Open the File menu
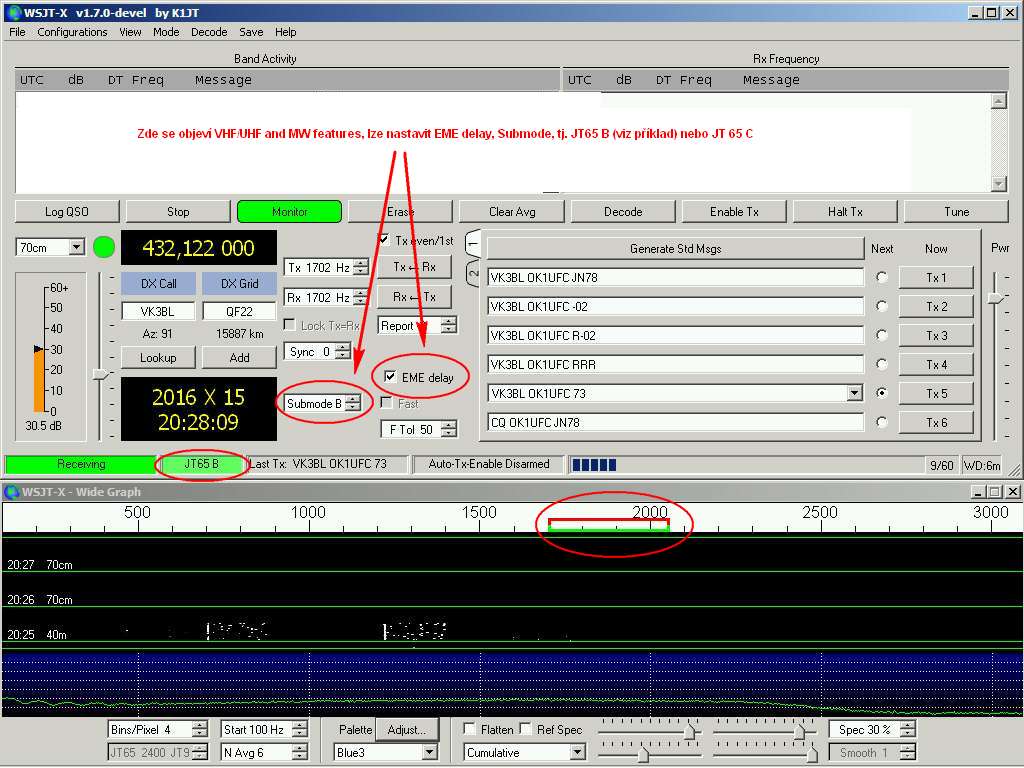The width and height of the screenshot is (1024, 768). 17,32
